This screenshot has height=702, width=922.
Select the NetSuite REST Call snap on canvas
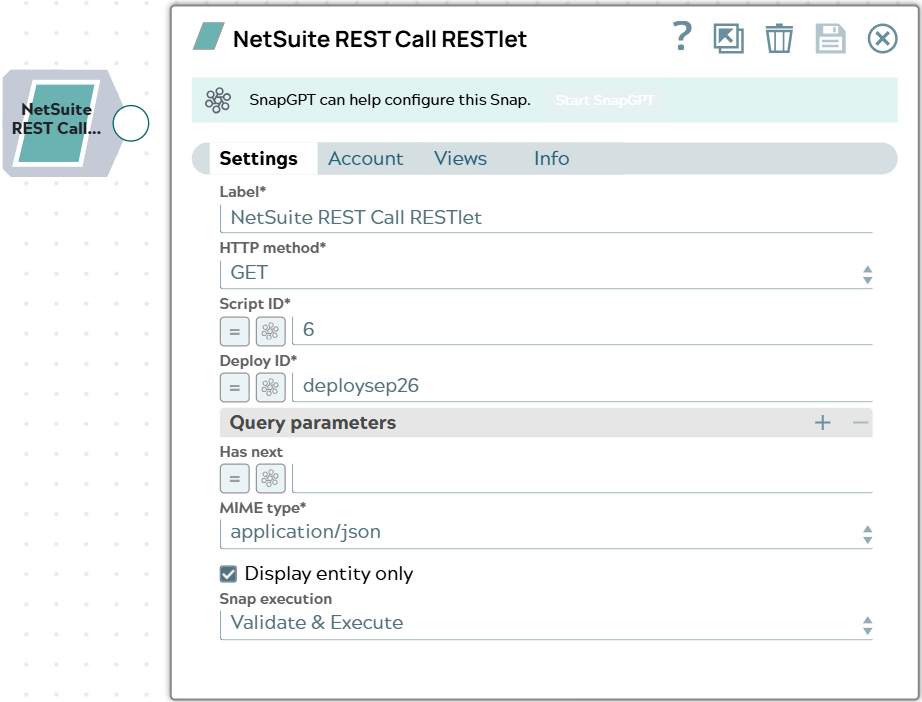57,123
